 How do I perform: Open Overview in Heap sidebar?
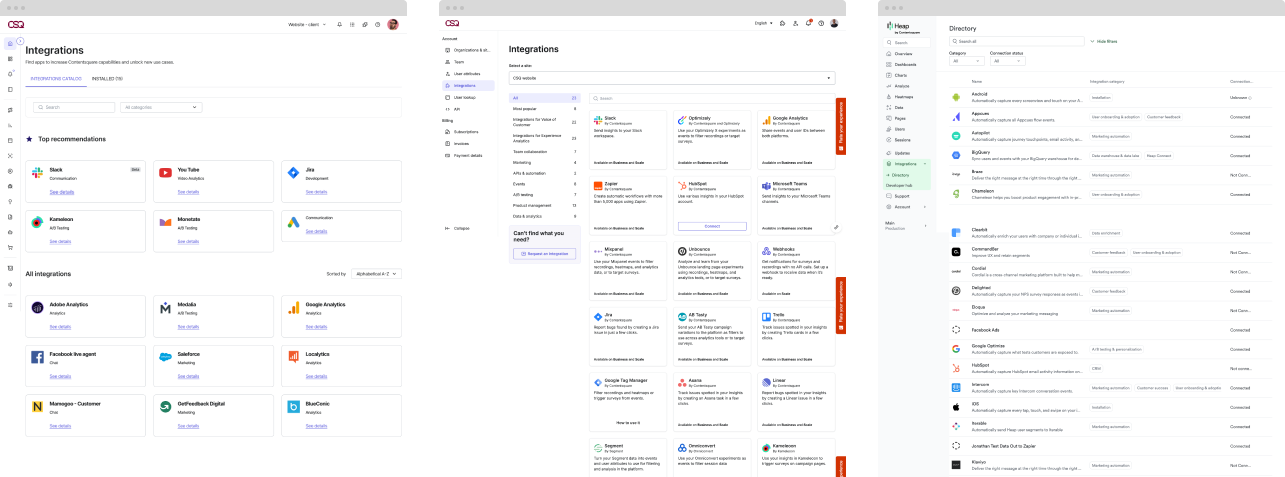pos(899,53)
